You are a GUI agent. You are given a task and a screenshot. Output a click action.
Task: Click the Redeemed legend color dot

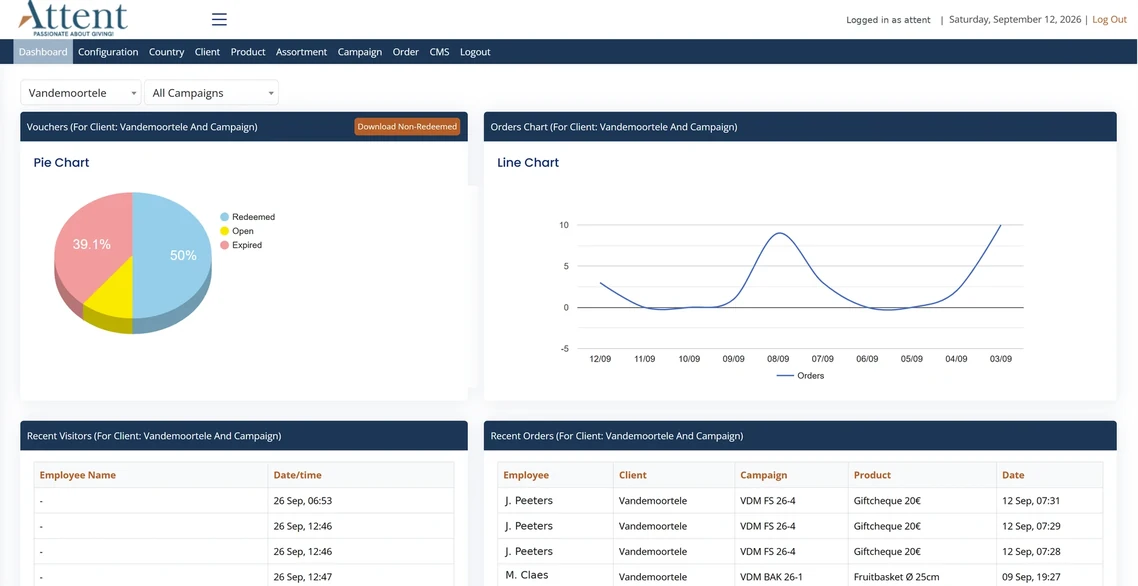(225, 216)
